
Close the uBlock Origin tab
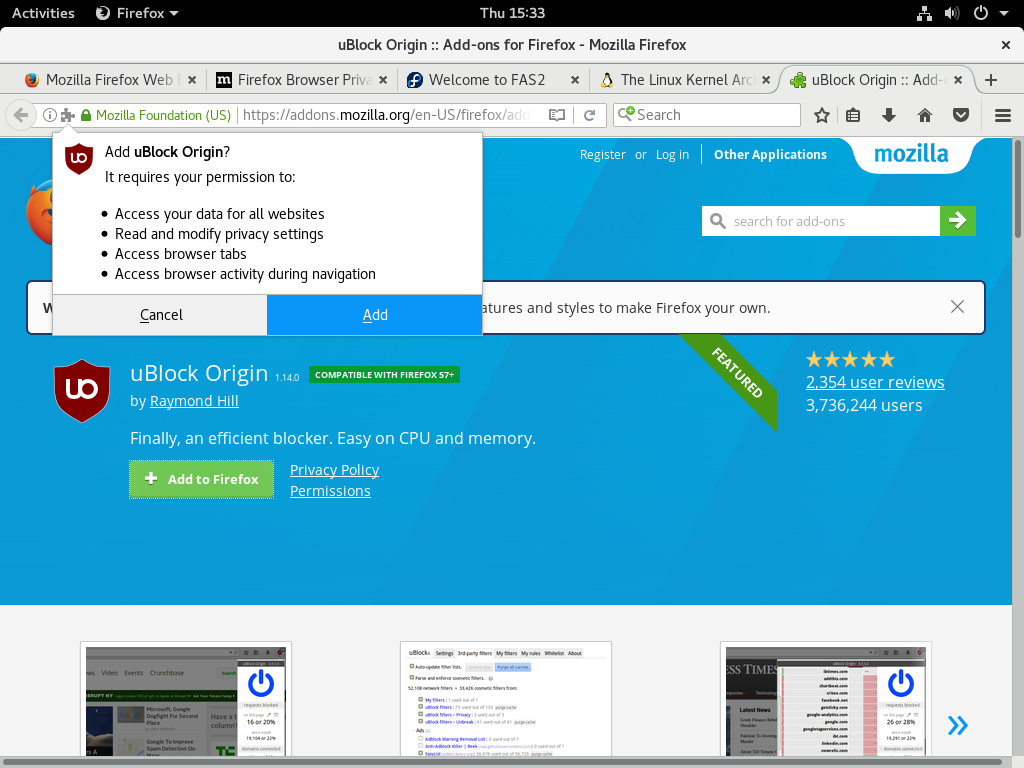pos(958,80)
